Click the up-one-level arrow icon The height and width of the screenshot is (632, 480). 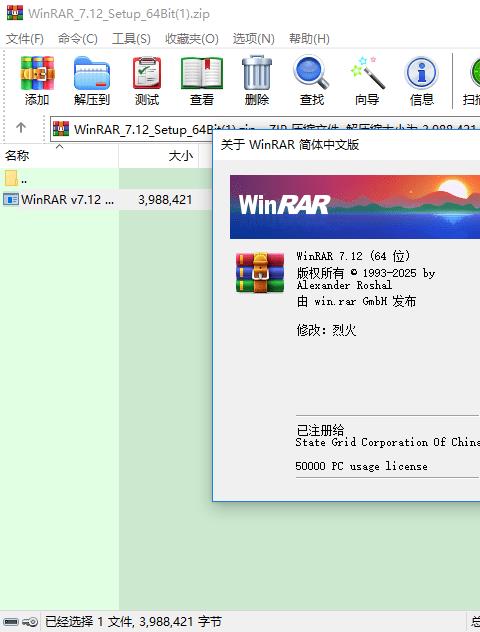click(x=21, y=128)
